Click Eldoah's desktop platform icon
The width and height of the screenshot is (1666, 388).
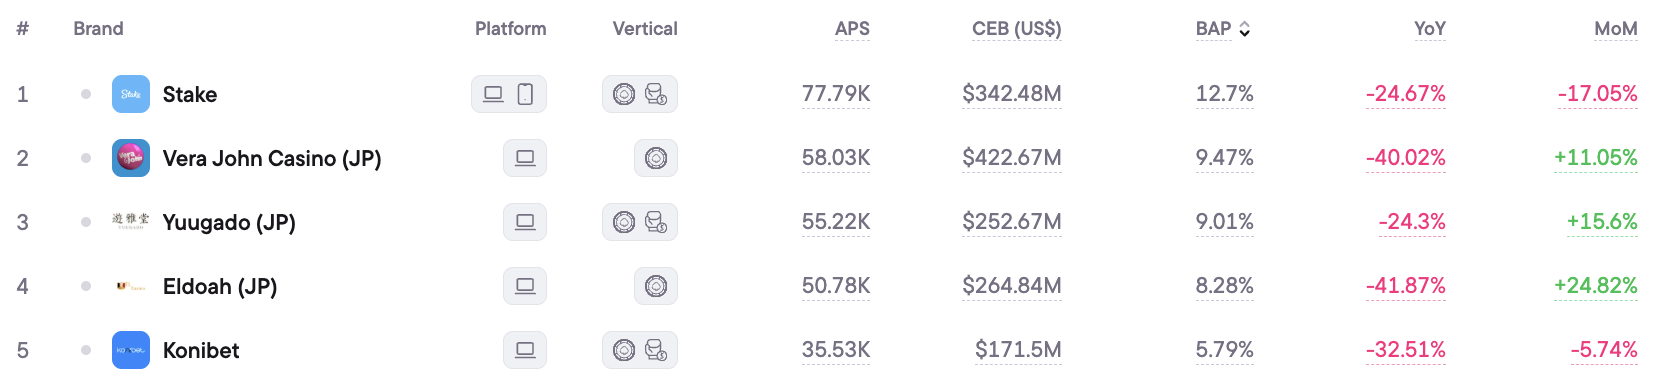(x=525, y=286)
